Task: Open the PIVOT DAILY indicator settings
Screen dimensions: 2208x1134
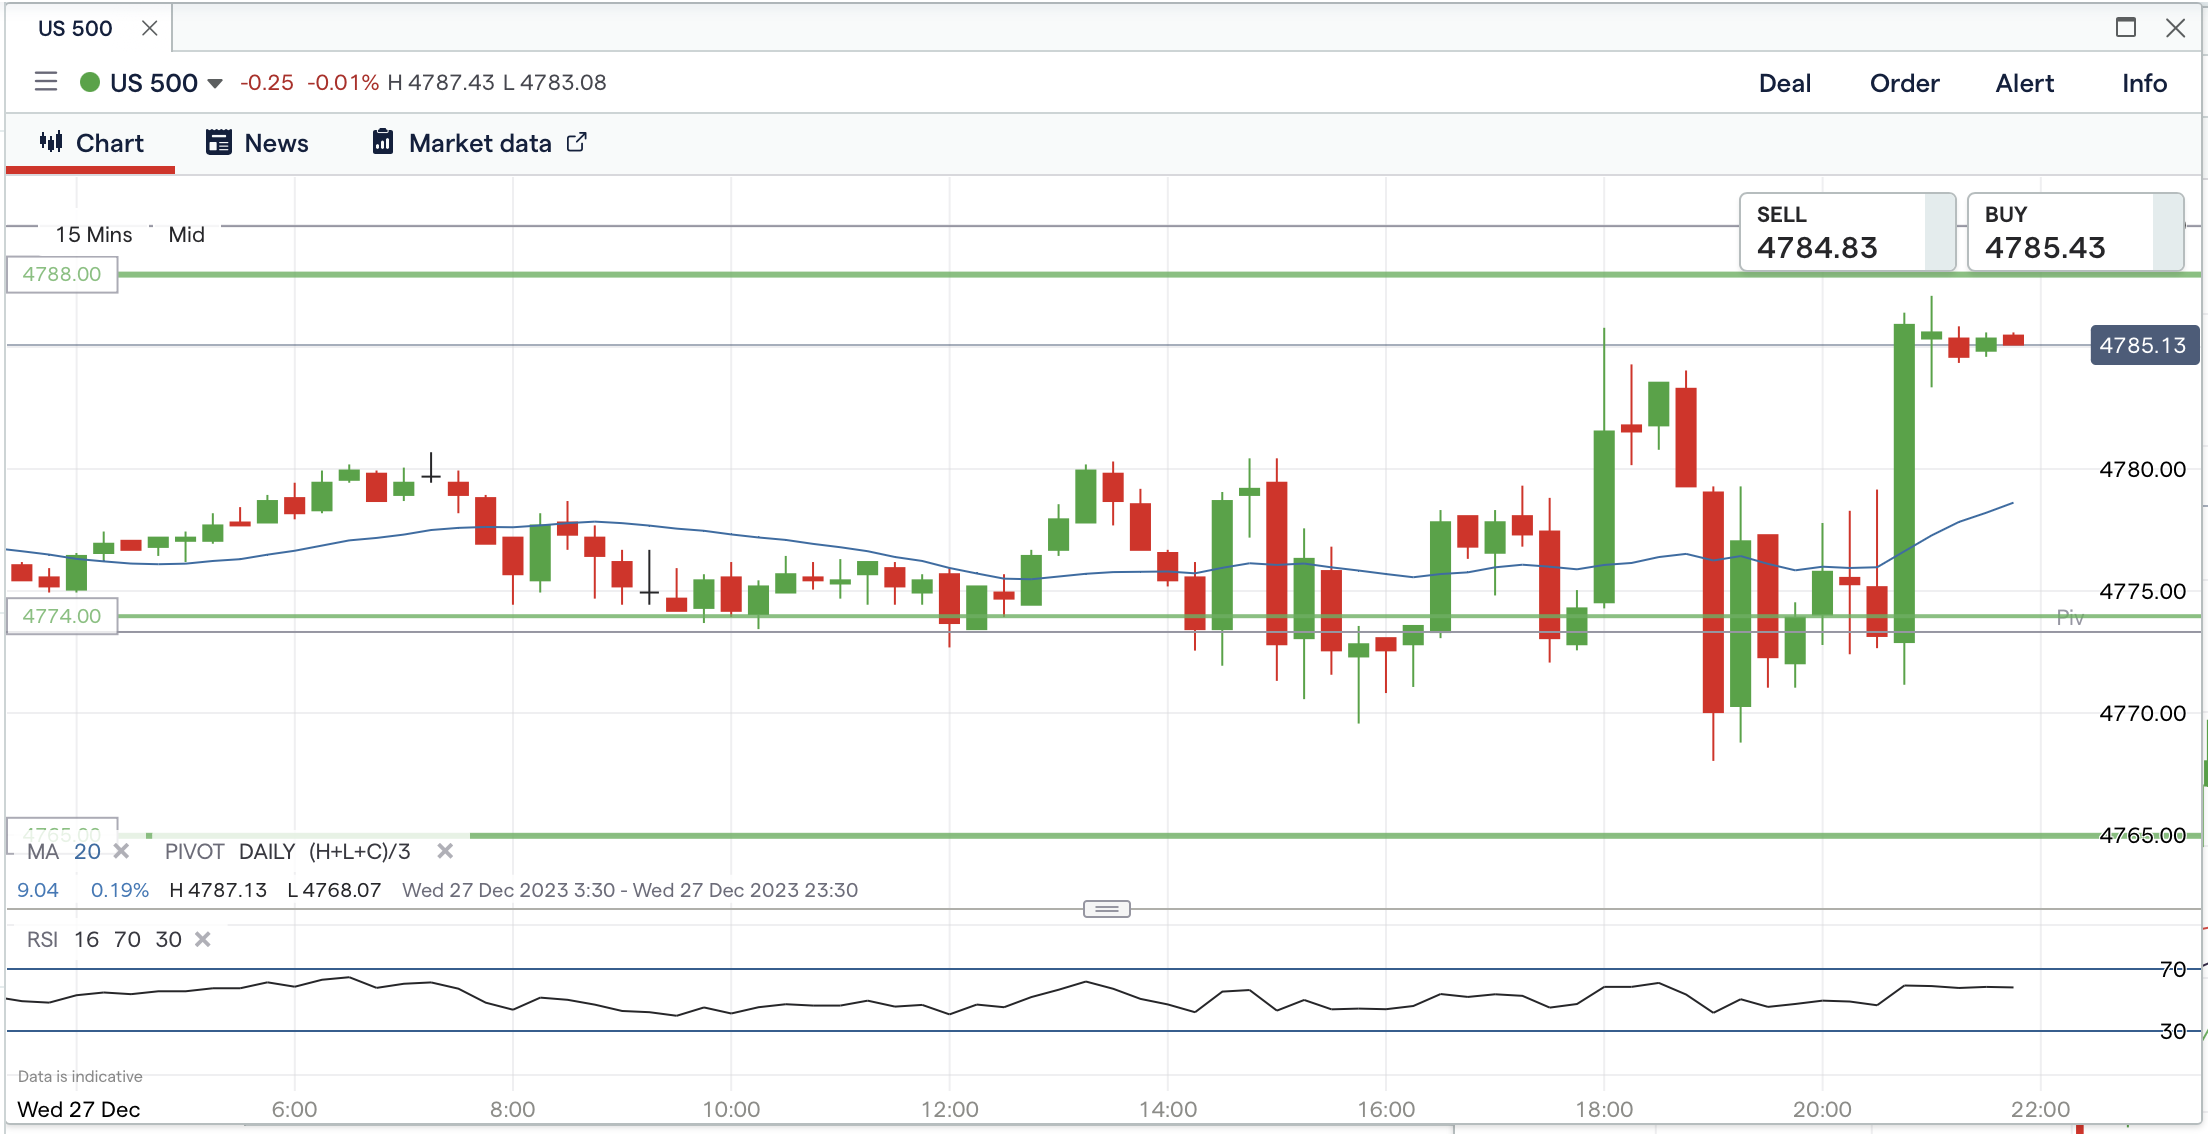Action: click(x=288, y=851)
